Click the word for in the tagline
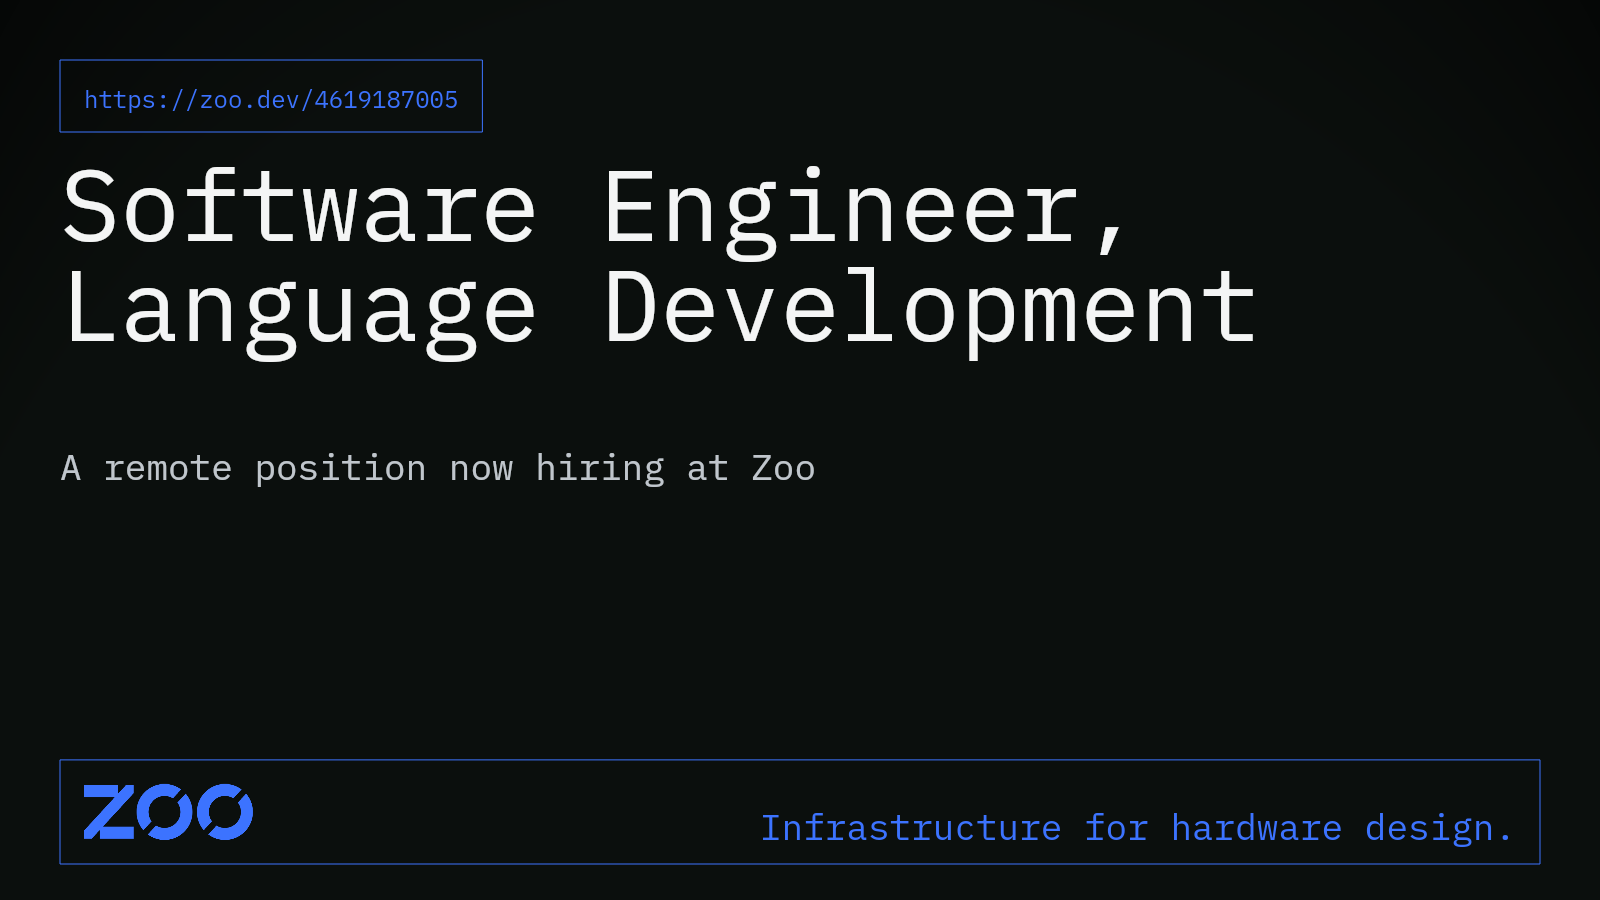Image resolution: width=1600 pixels, height=900 pixels. (x=1116, y=828)
